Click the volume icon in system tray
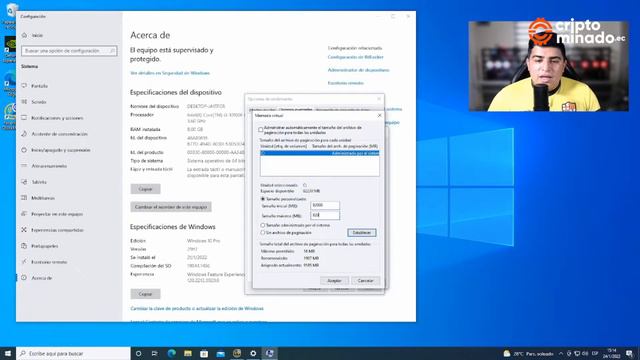This screenshot has height=360, width=640. tap(585, 353)
